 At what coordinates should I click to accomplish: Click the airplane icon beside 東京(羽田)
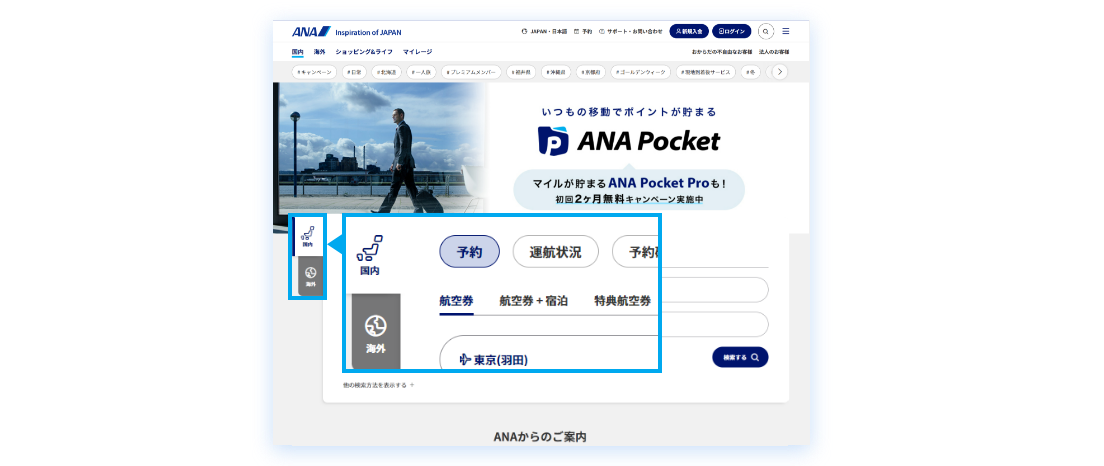[x=465, y=360]
